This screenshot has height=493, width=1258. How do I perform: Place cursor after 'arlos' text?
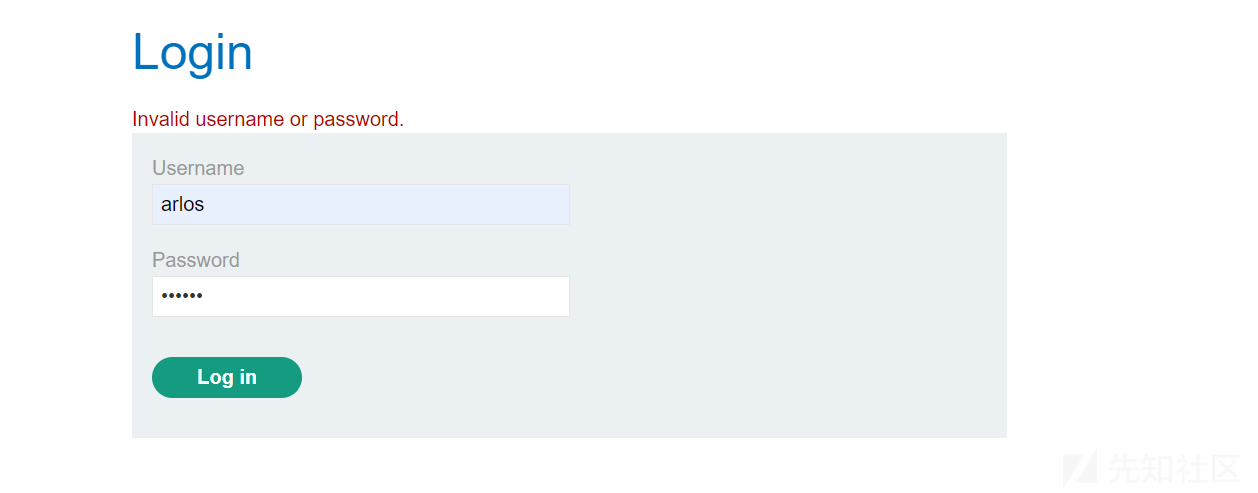point(206,204)
